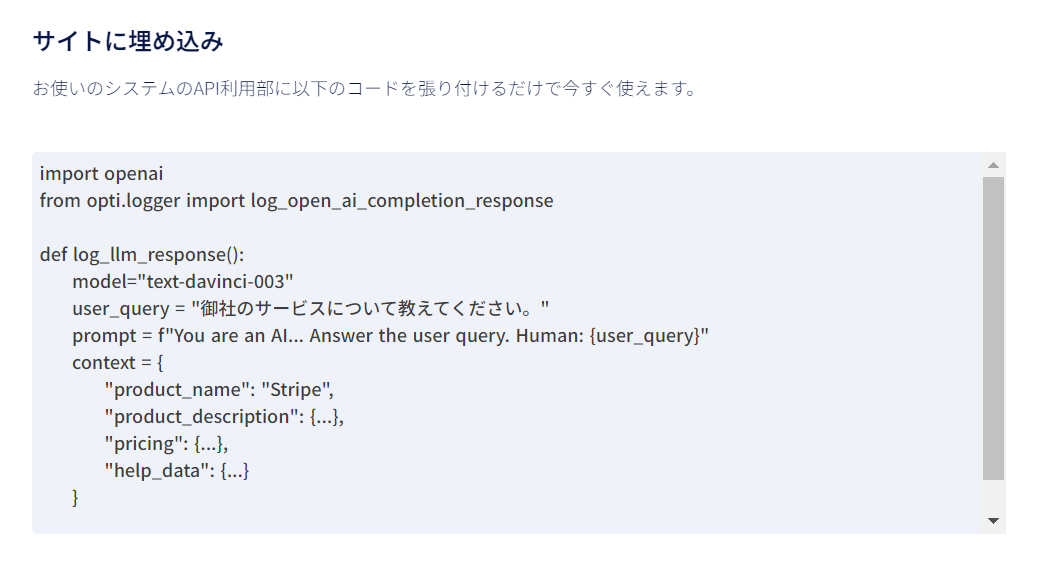Image resolution: width=1050 pixels, height=571 pixels.
Task: Place cursor on the "import openai" line
Action: 101,174
